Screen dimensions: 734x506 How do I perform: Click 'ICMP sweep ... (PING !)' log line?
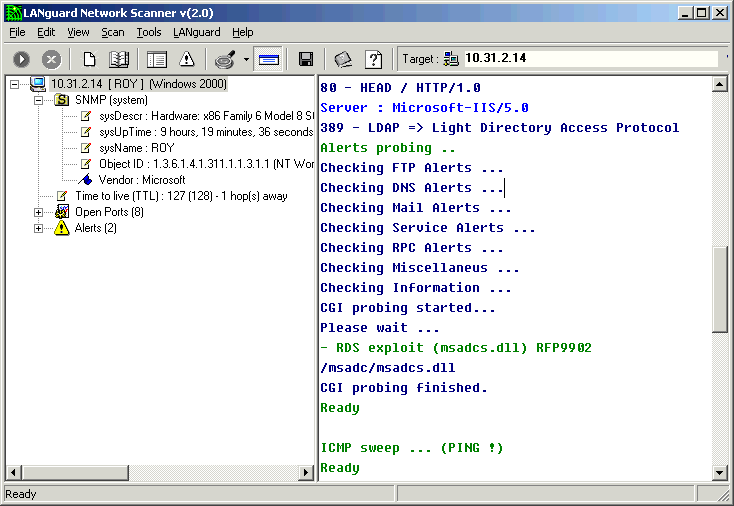[411, 448]
